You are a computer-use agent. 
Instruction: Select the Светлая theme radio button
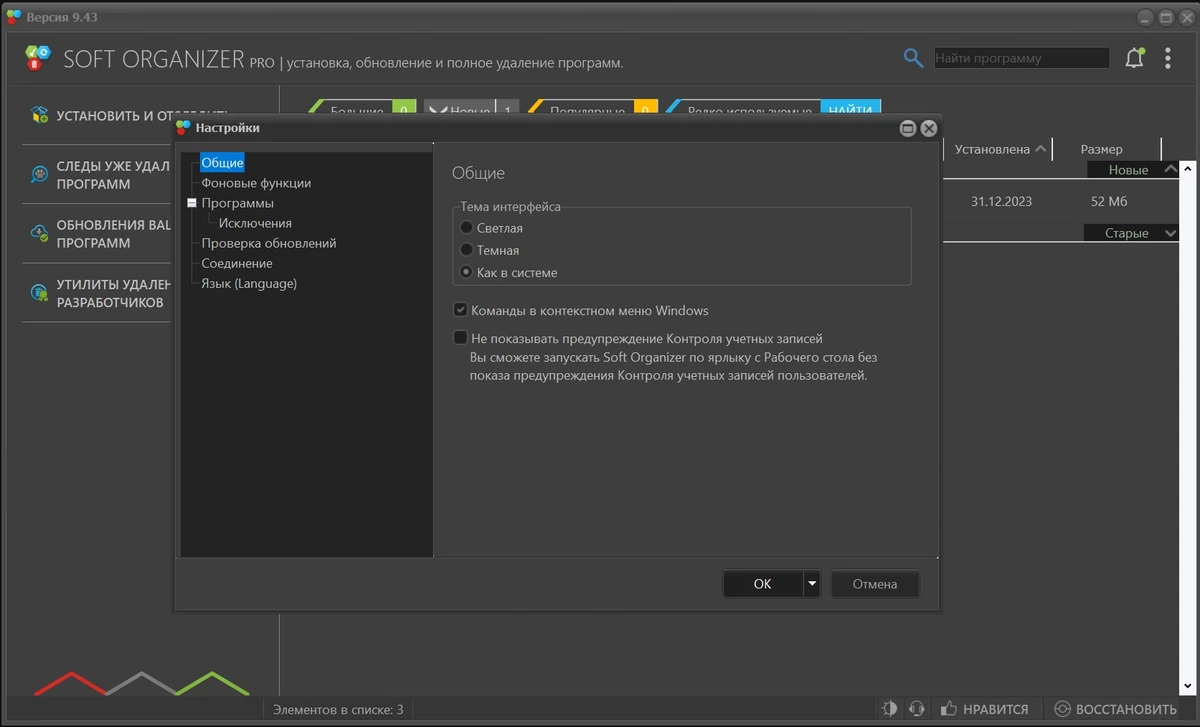466,228
